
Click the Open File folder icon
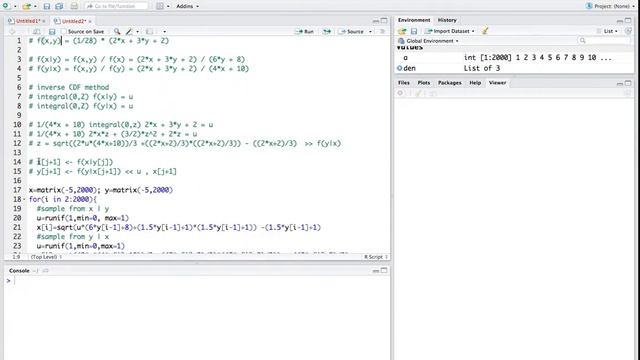pyautogui.click(x=27, y=6)
